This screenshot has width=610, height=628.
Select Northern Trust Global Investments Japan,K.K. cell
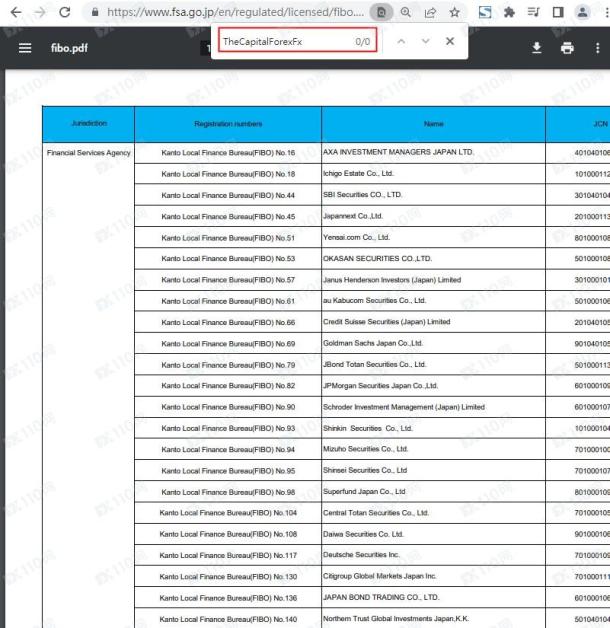tap(433, 619)
